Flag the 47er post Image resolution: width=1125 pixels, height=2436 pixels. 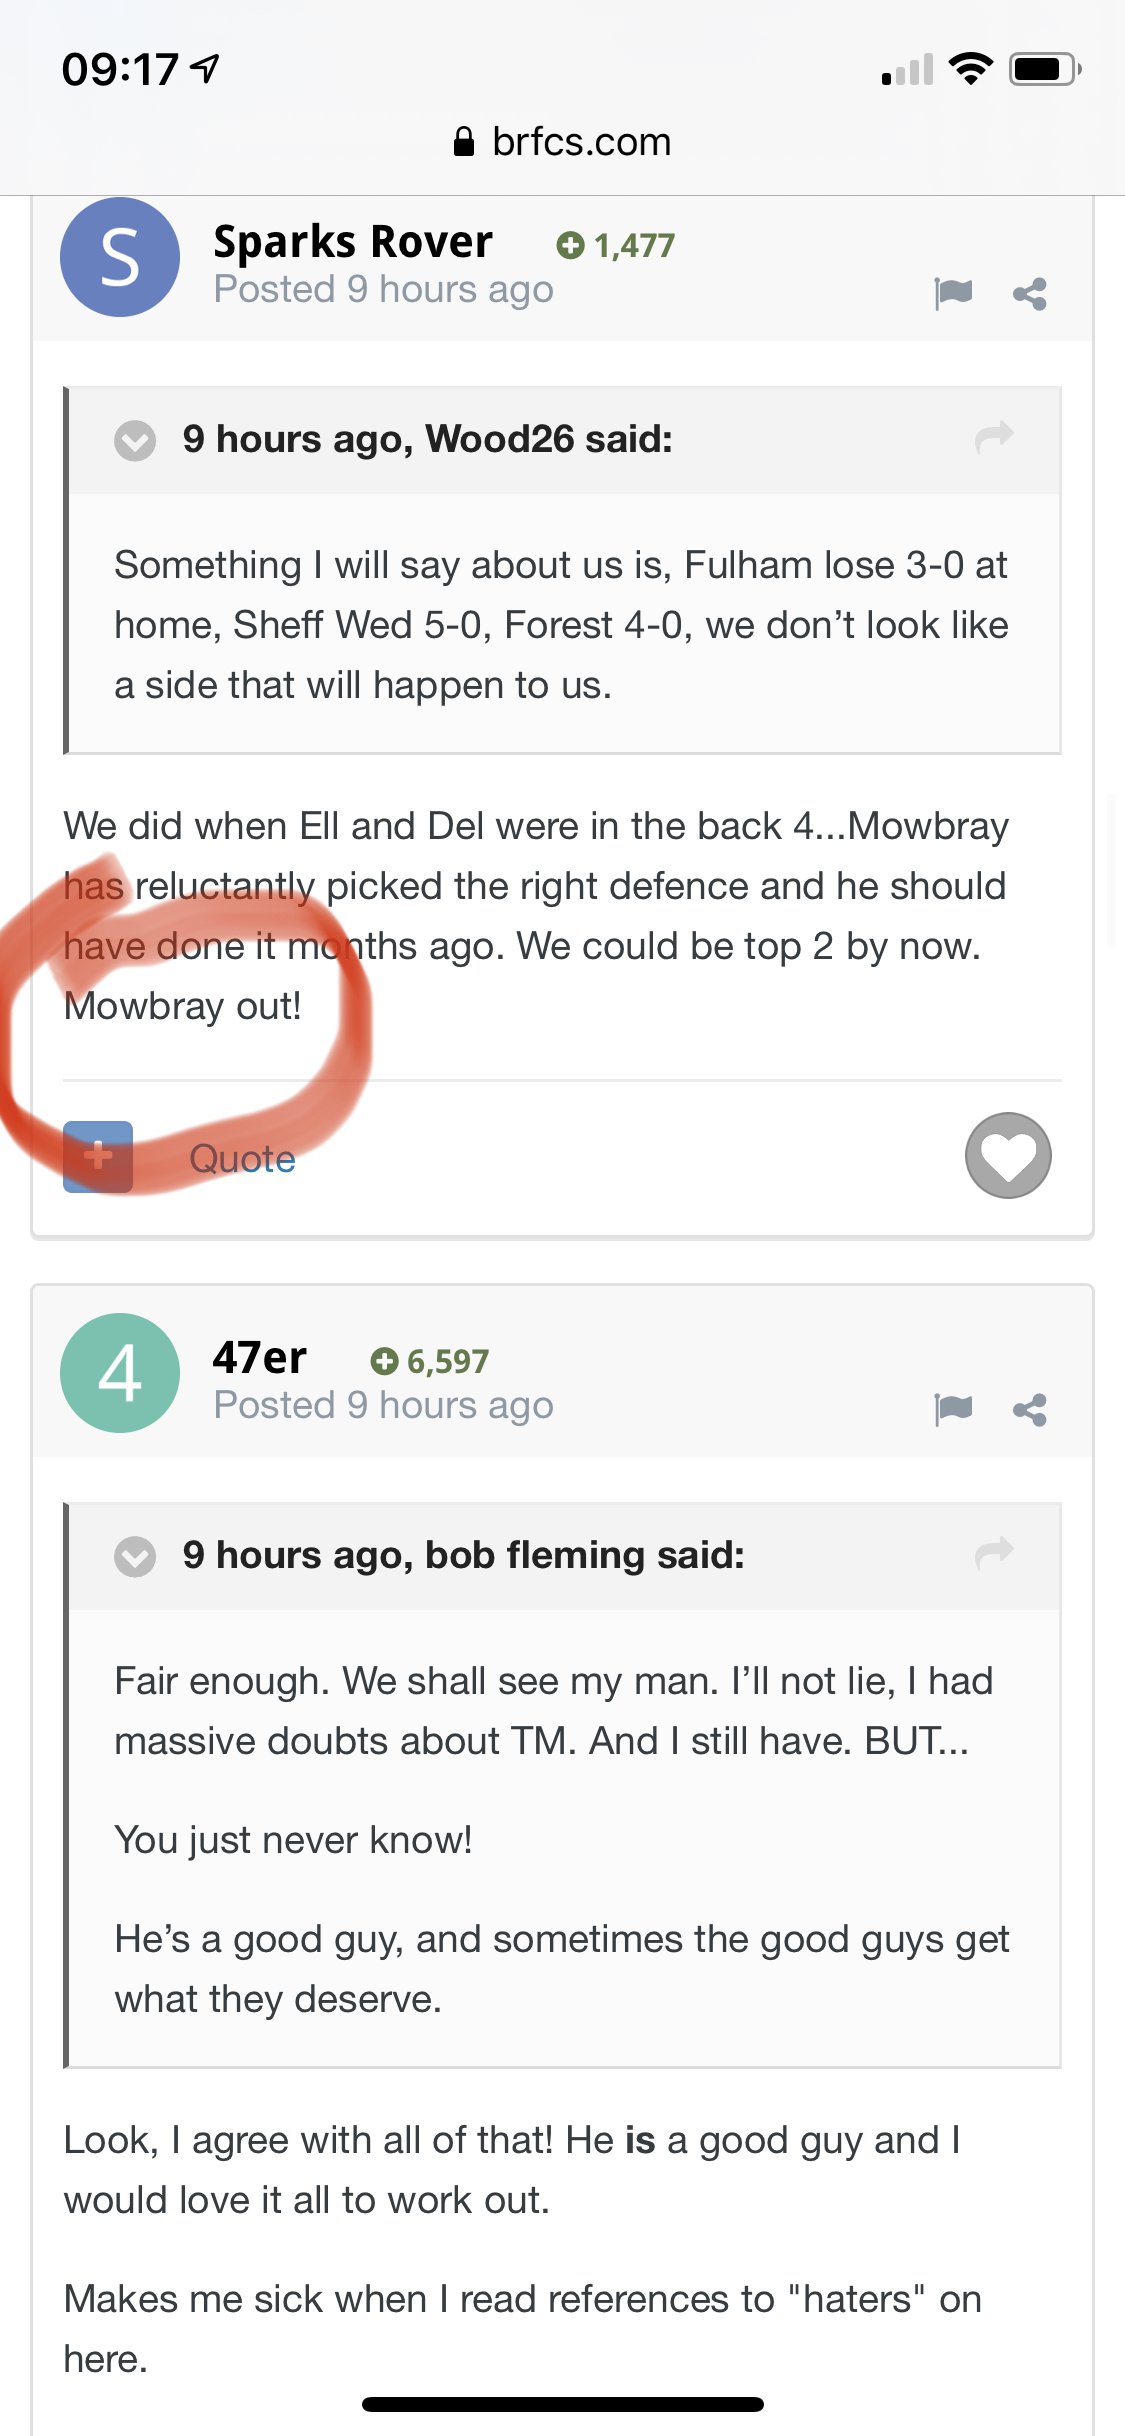(953, 1409)
